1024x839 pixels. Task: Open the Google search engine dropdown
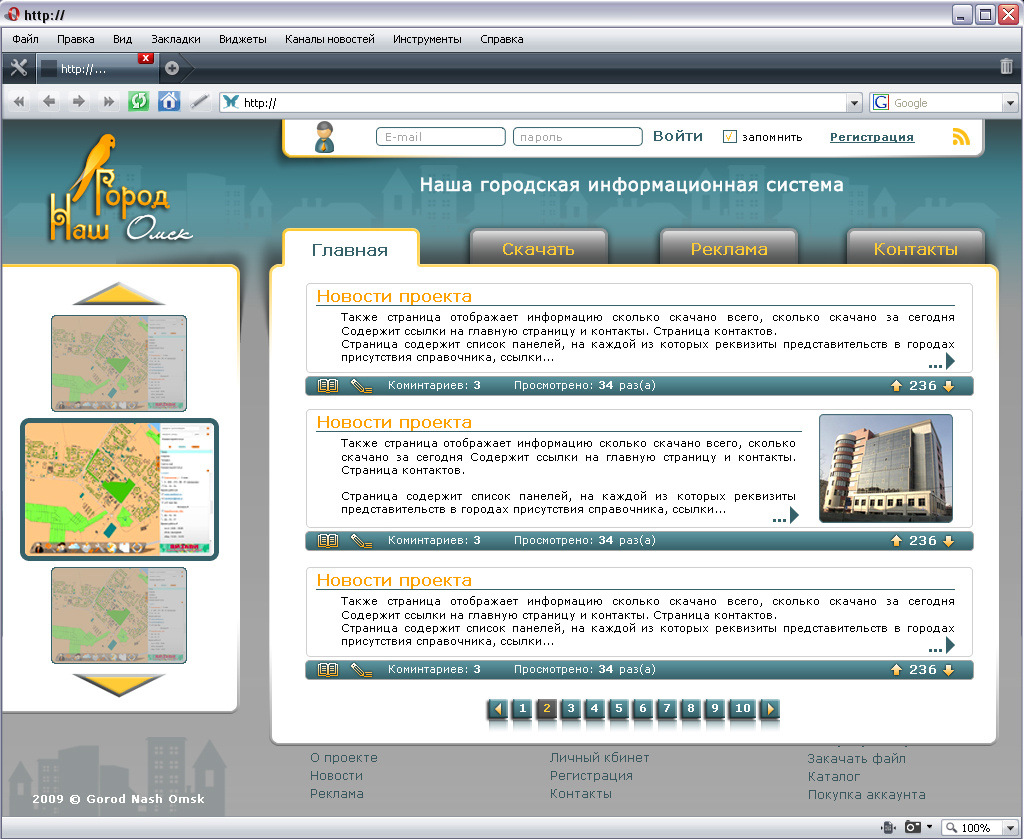(1010, 103)
